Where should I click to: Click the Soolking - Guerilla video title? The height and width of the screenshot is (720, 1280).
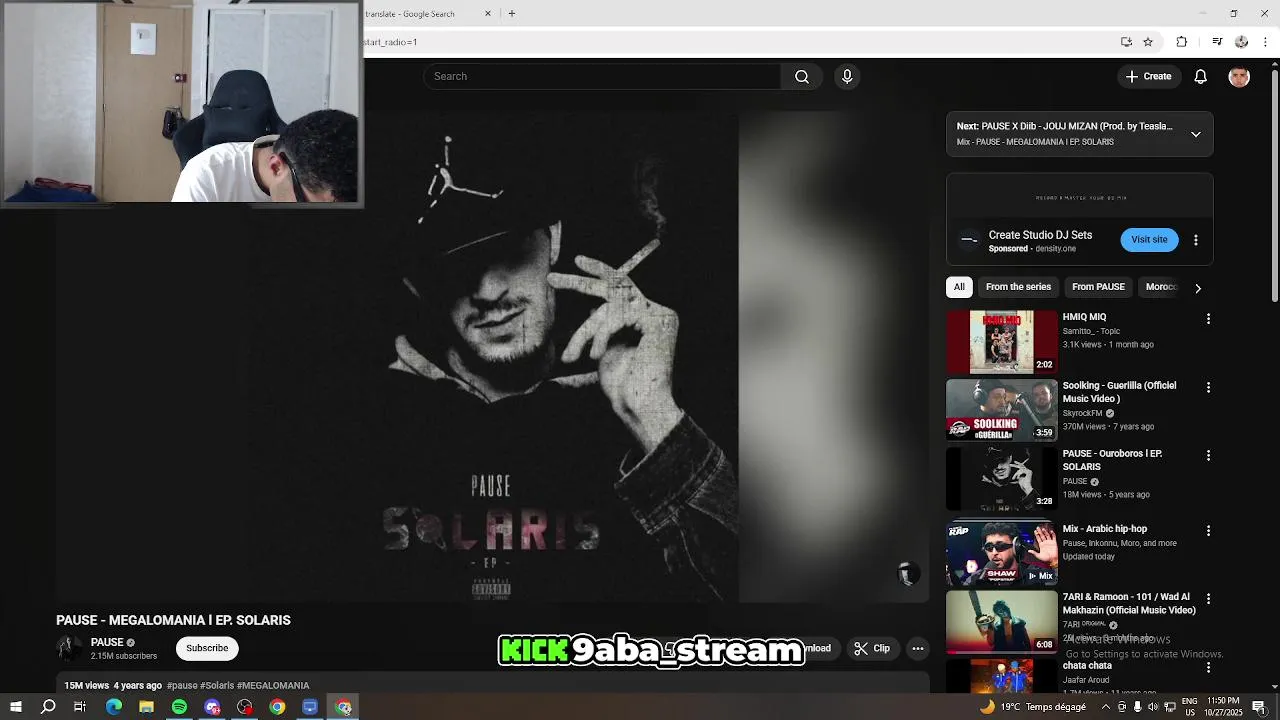click(x=1119, y=392)
